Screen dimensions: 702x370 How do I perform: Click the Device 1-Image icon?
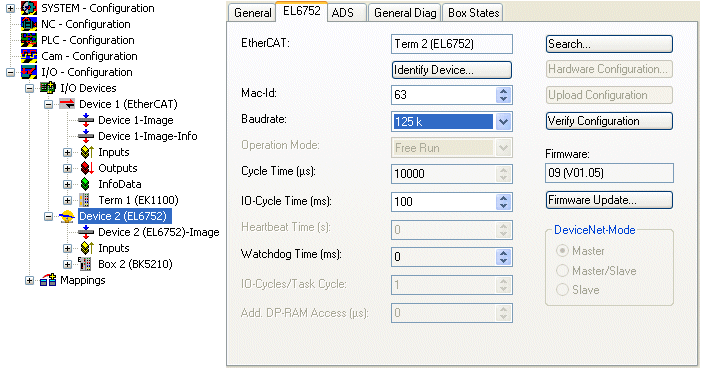point(86,120)
